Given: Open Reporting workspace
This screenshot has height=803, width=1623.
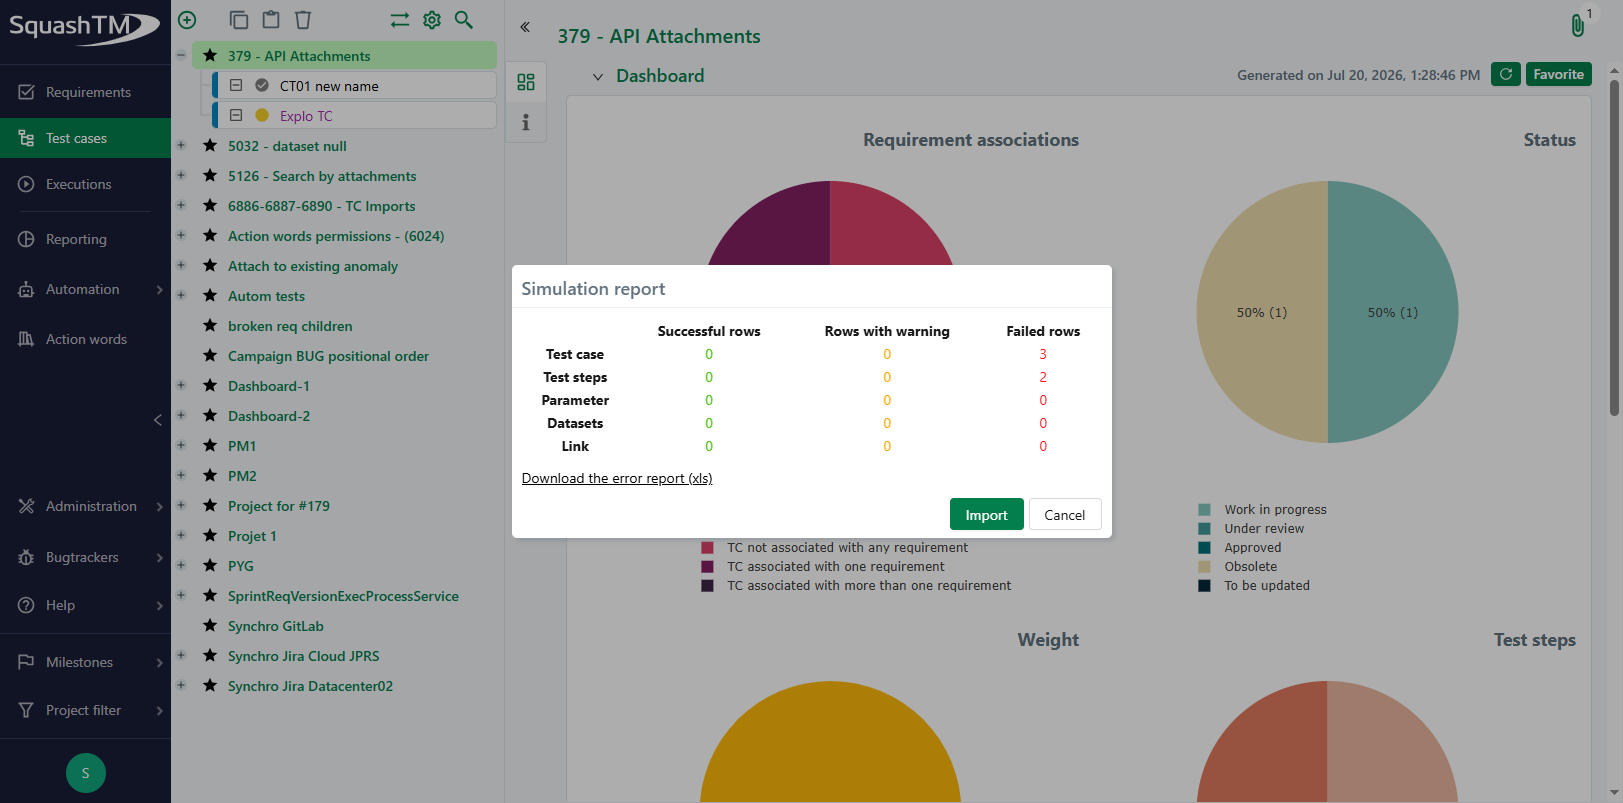Looking at the screenshot, I should click(x=85, y=239).
